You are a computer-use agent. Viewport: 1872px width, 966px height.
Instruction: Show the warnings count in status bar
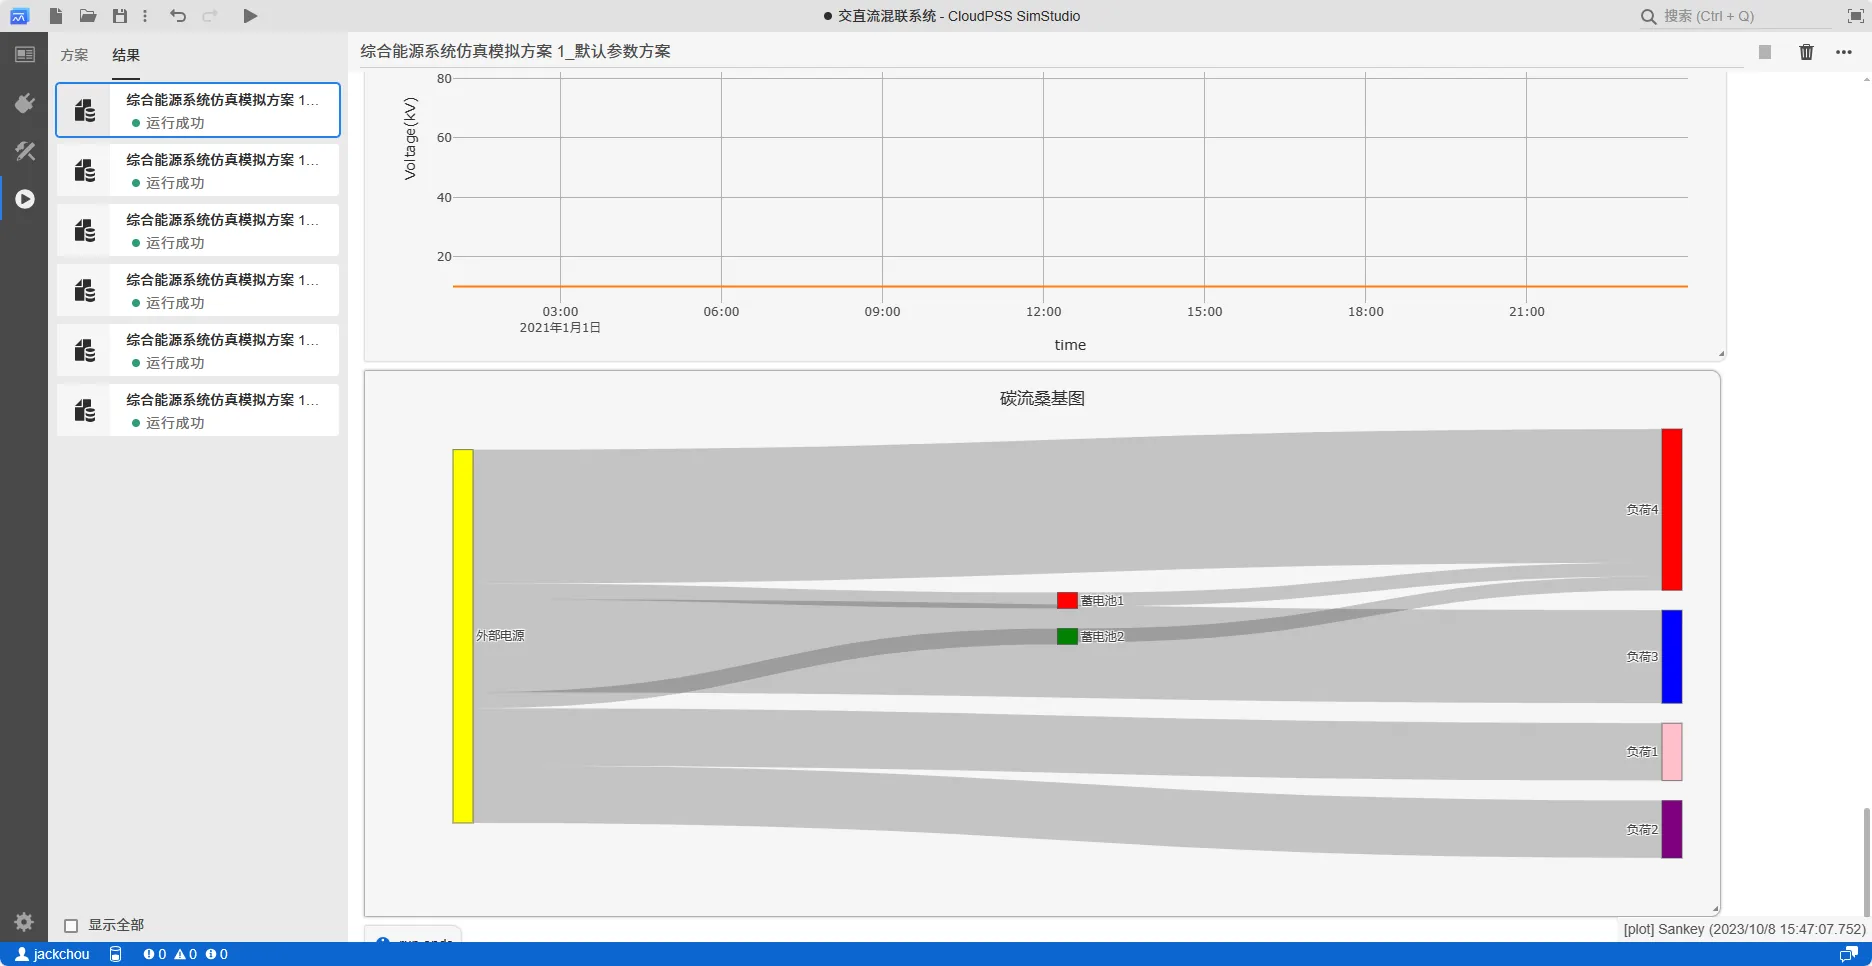(x=186, y=954)
